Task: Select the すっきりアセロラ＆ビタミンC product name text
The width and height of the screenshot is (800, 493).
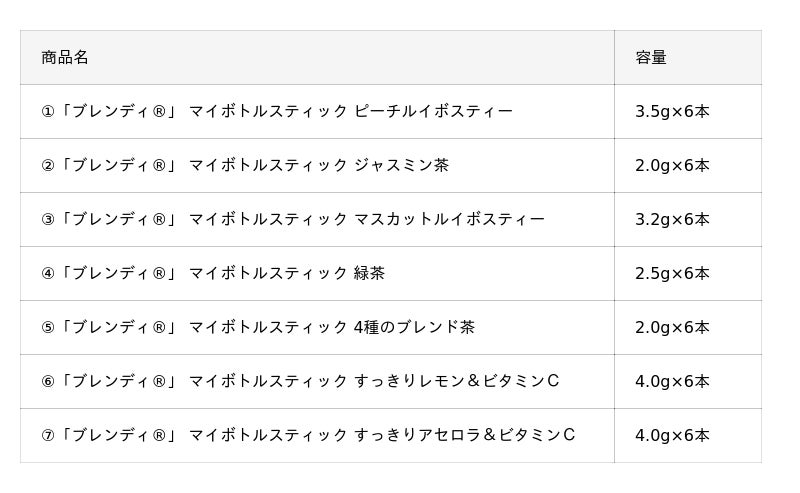Action: tap(464, 435)
